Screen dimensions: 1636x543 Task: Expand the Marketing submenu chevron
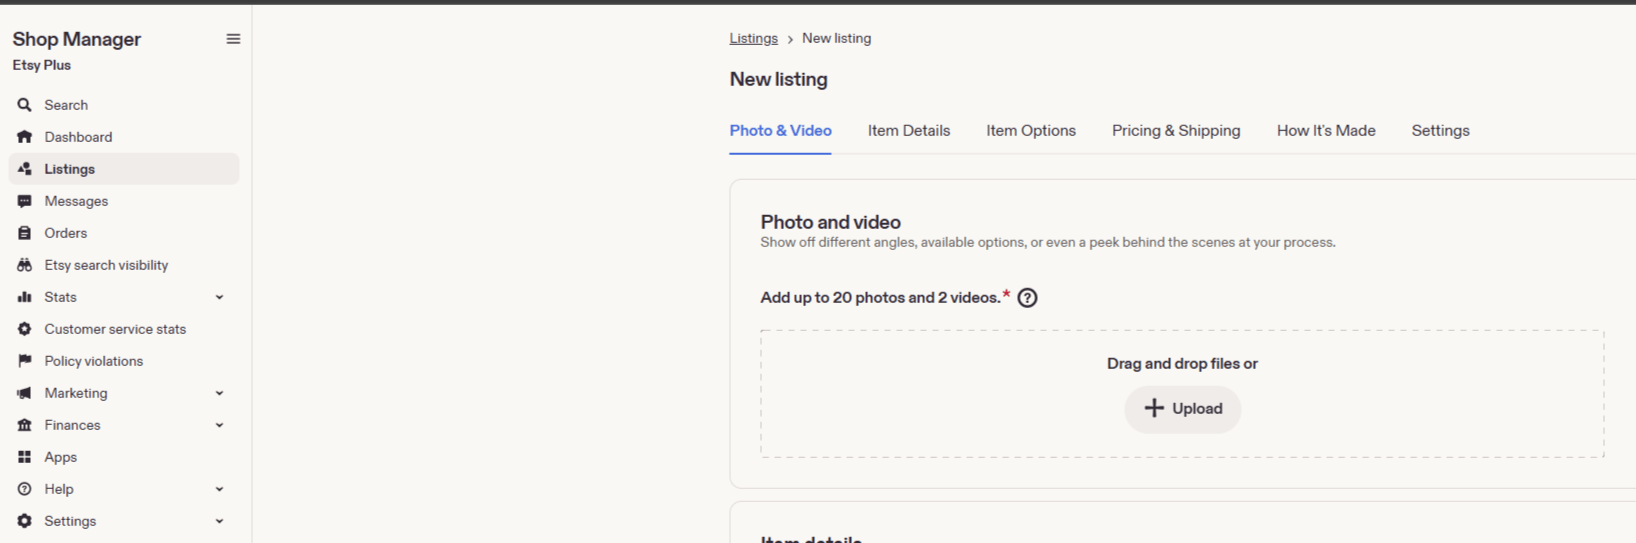(220, 393)
